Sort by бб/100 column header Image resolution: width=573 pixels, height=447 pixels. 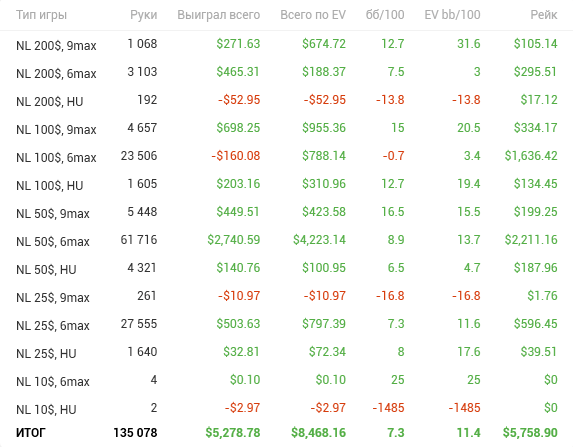tap(385, 15)
